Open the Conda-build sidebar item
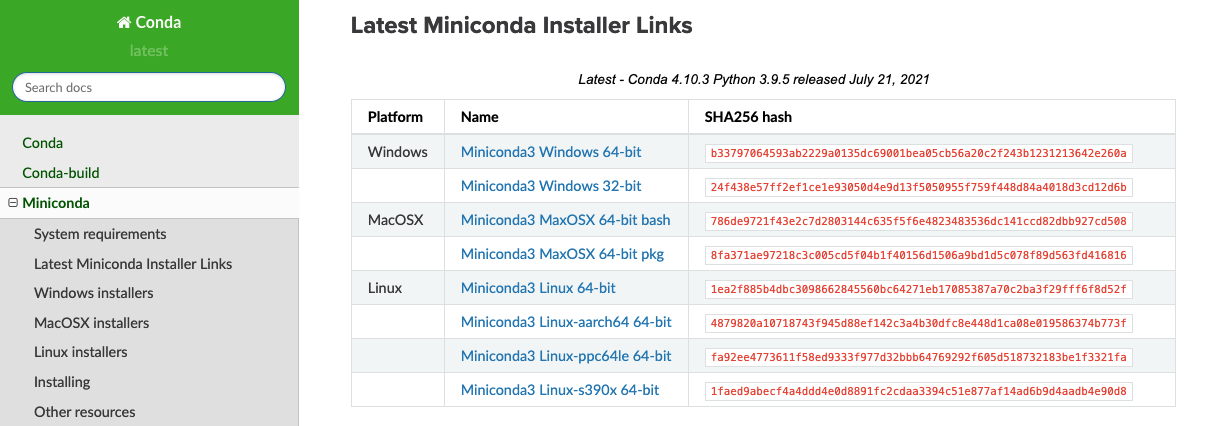The height and width of the screenshot is (426, 1219). (x=61, y=173)
